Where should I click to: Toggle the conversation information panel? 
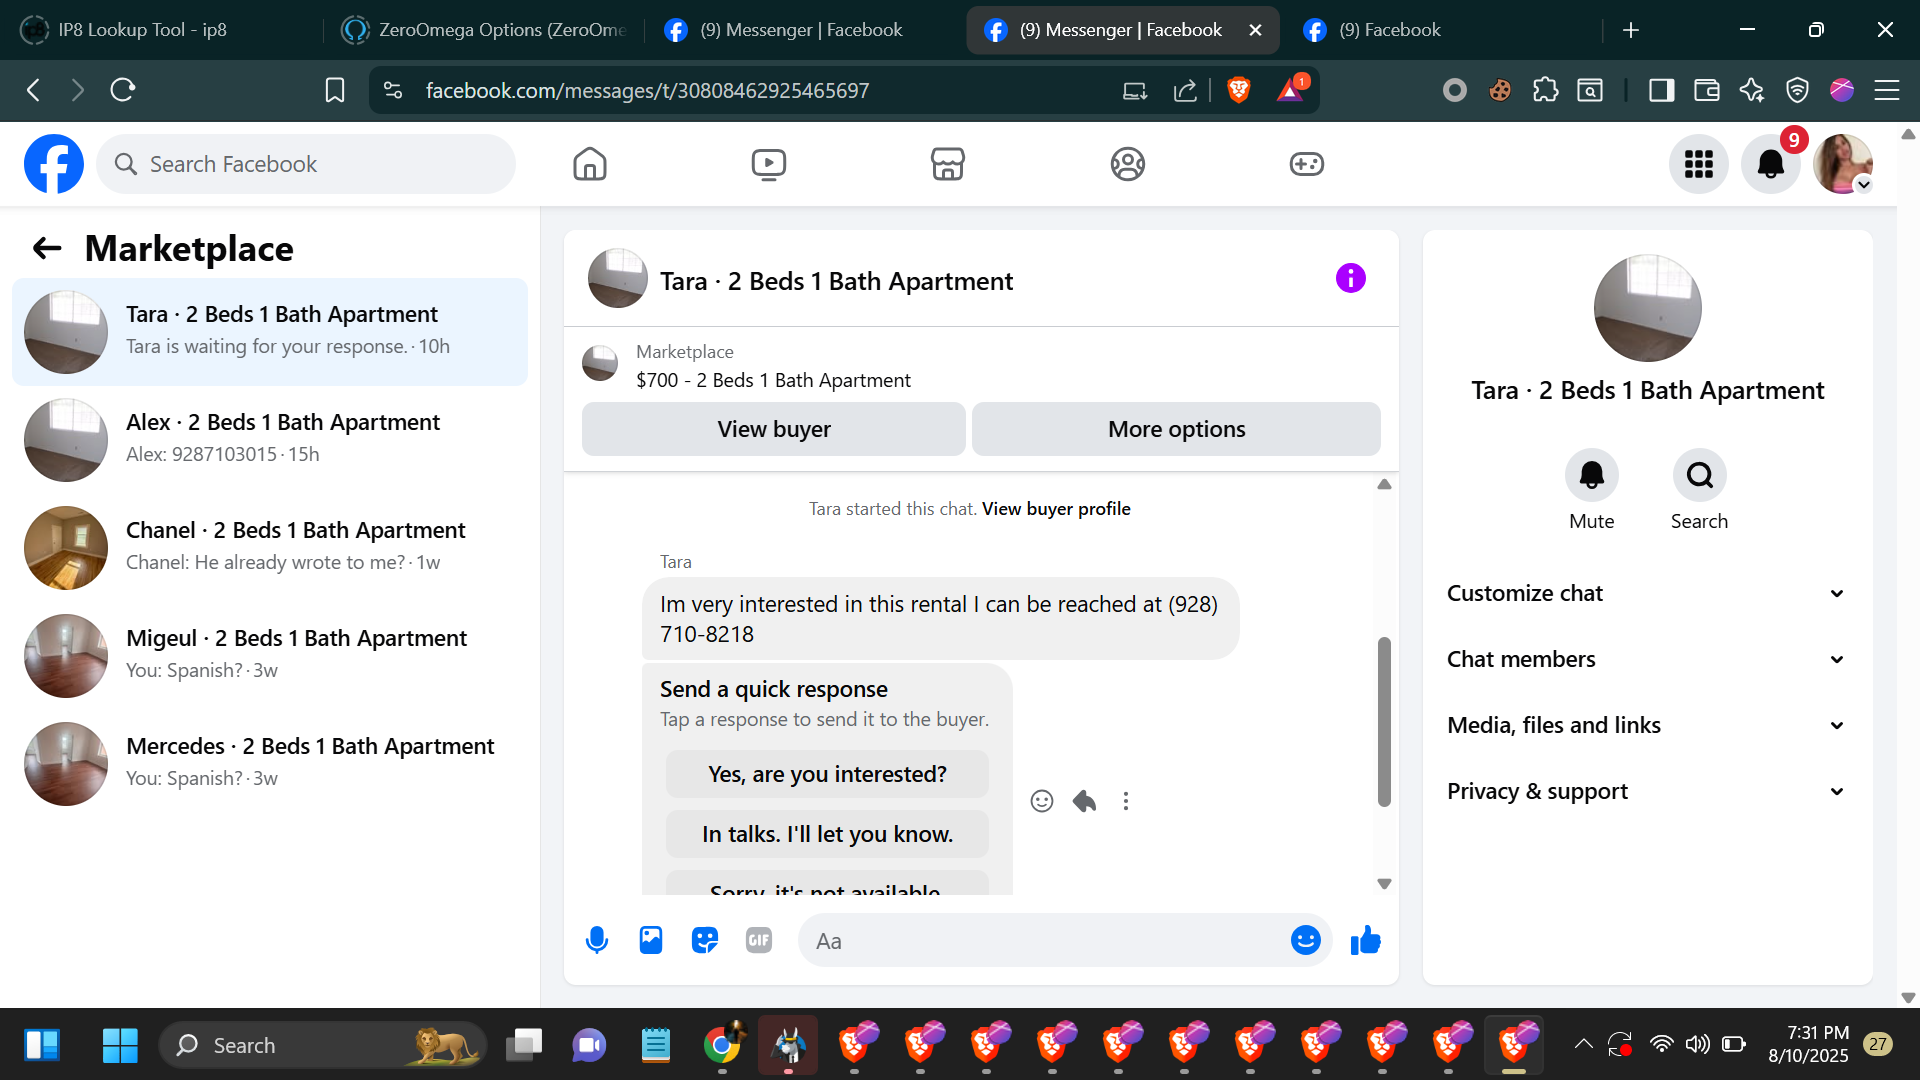(x=1350, y=279)
